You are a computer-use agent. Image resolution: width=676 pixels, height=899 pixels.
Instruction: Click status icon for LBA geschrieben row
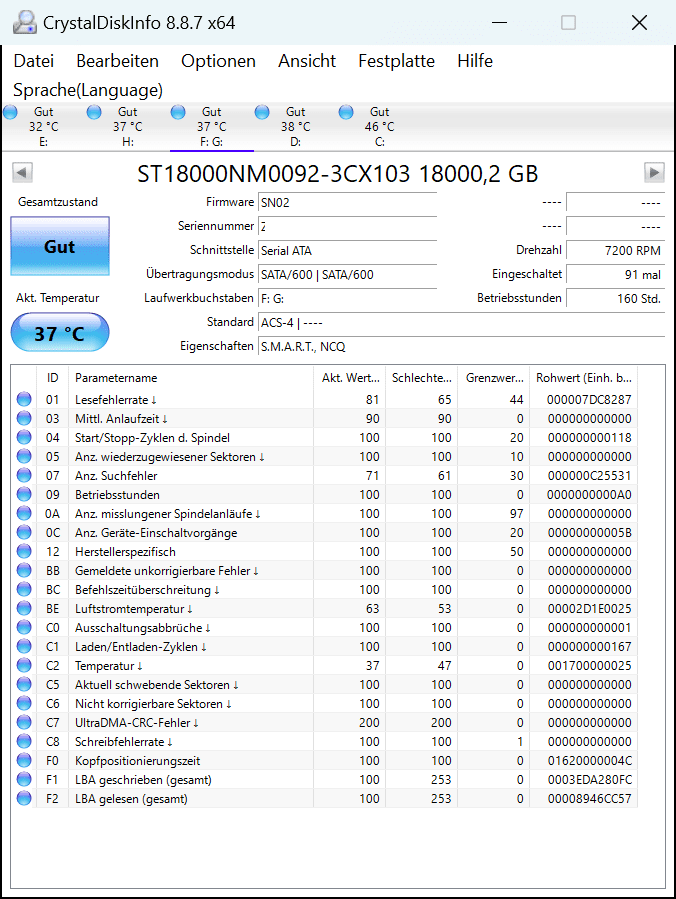(24, 779)
